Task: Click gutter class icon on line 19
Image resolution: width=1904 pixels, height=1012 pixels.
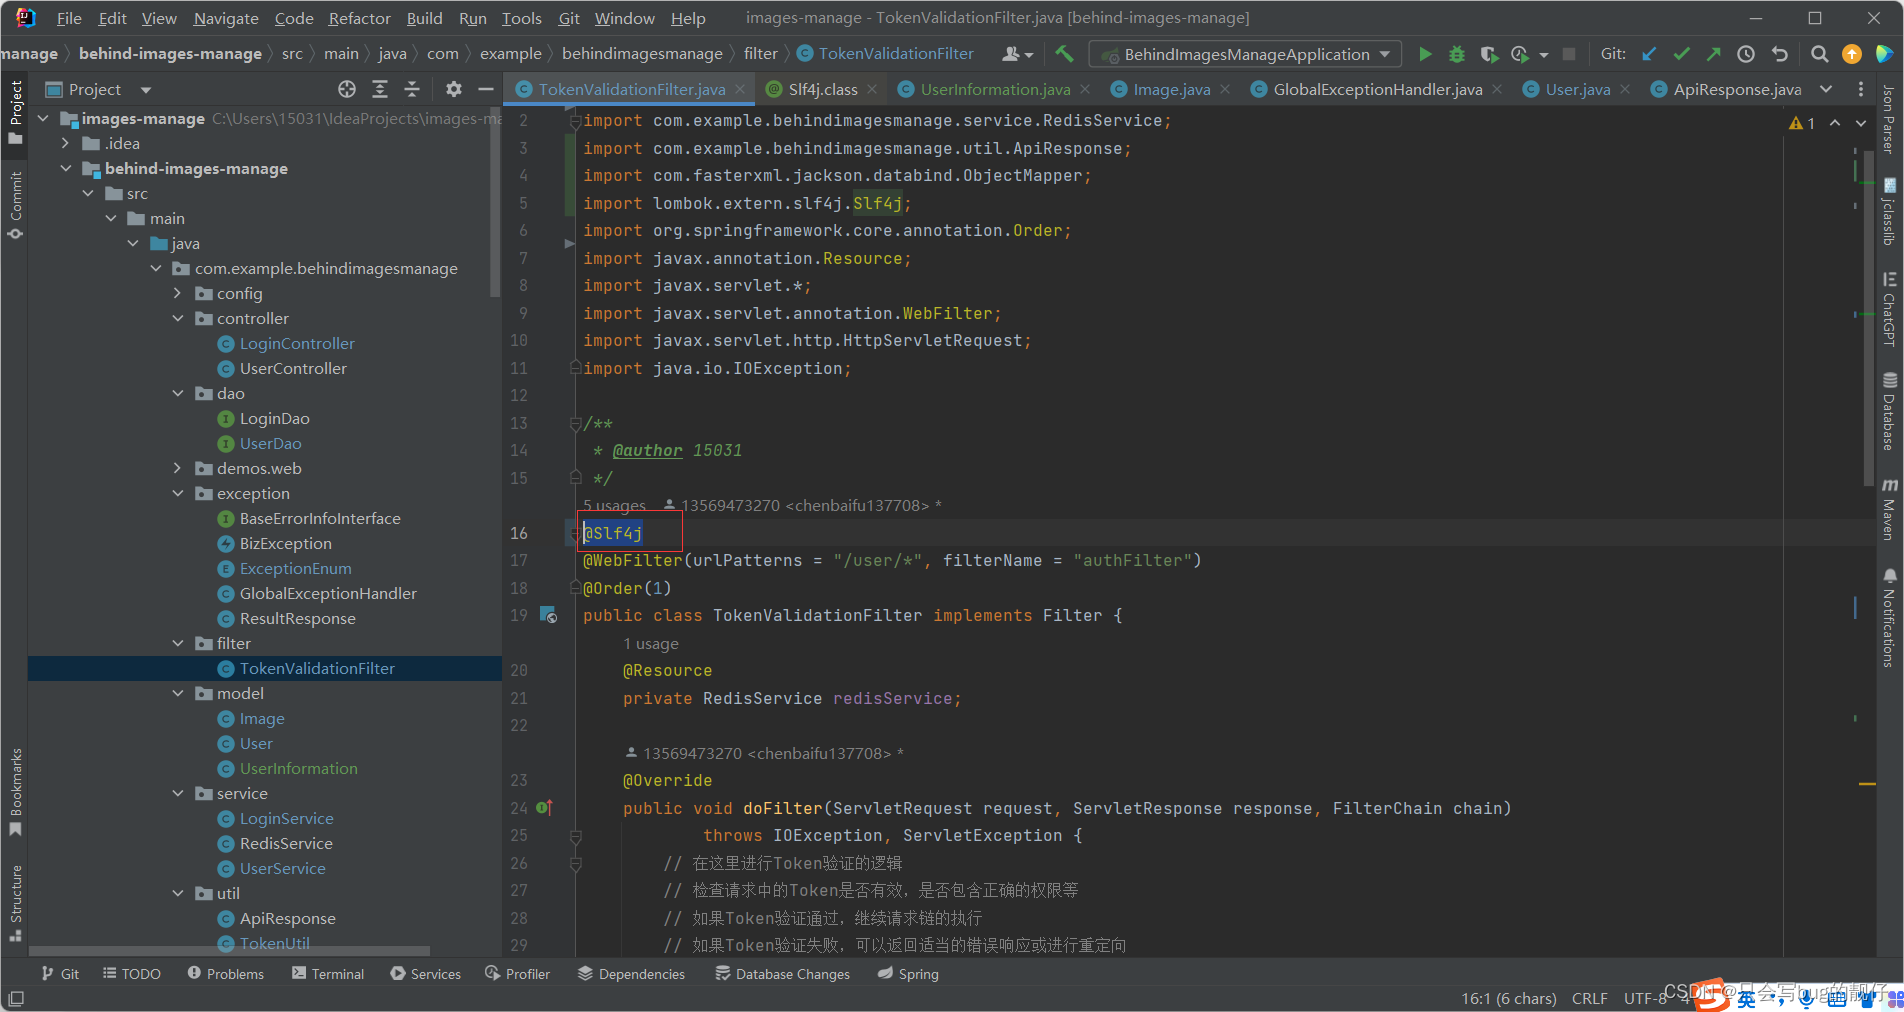Action: pyautogui.click(x=548, y=615)
